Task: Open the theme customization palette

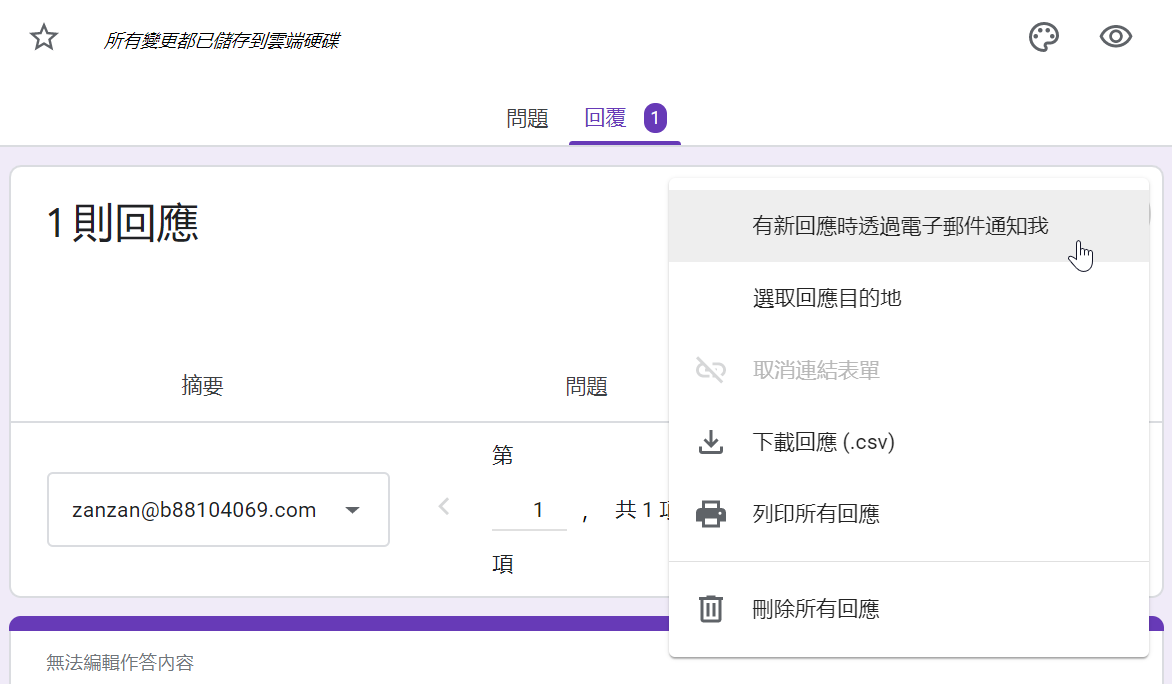Action: [1043, 37]
